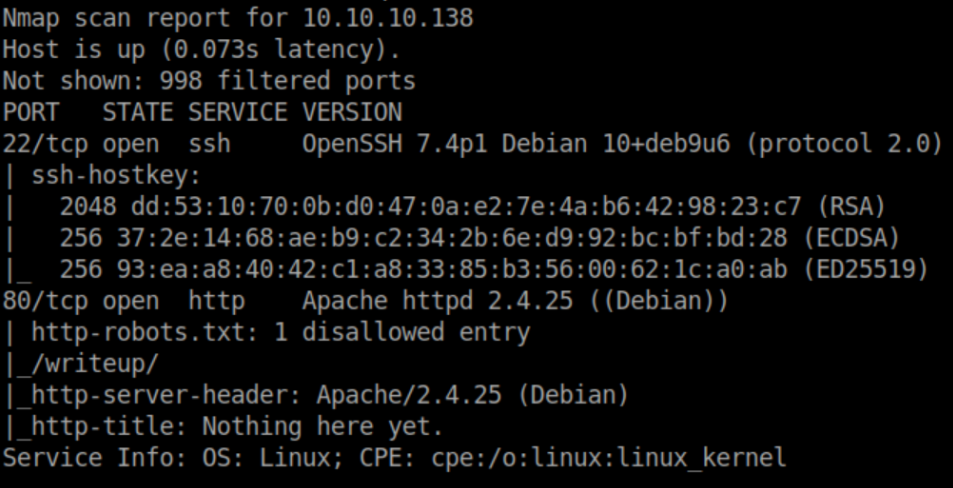Click the "Host is up" latency line
The image size is (953, 488).
[200, 49]
